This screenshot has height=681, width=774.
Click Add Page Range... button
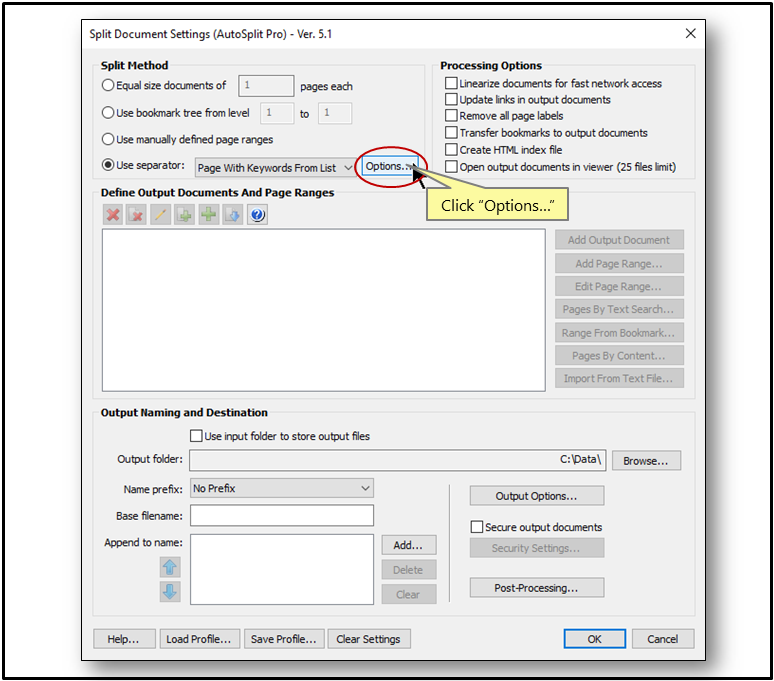(619, 264)
